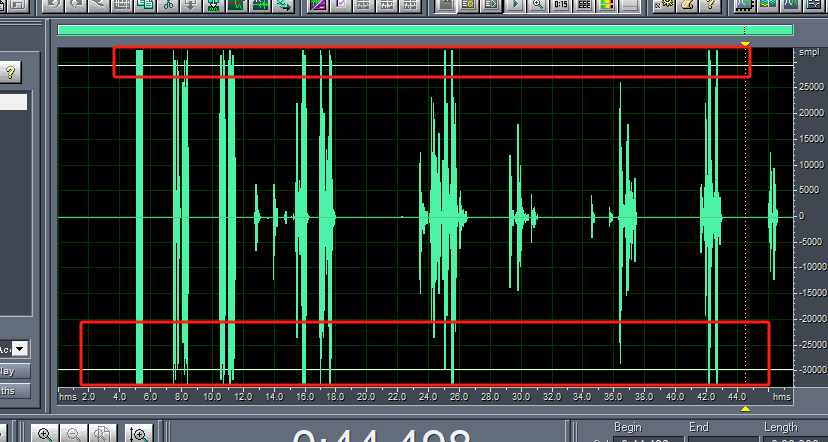The height and width of the screenshot is (442, 828).
Task: Click the 25000 value on amplitude ruler
Action: 812,87
